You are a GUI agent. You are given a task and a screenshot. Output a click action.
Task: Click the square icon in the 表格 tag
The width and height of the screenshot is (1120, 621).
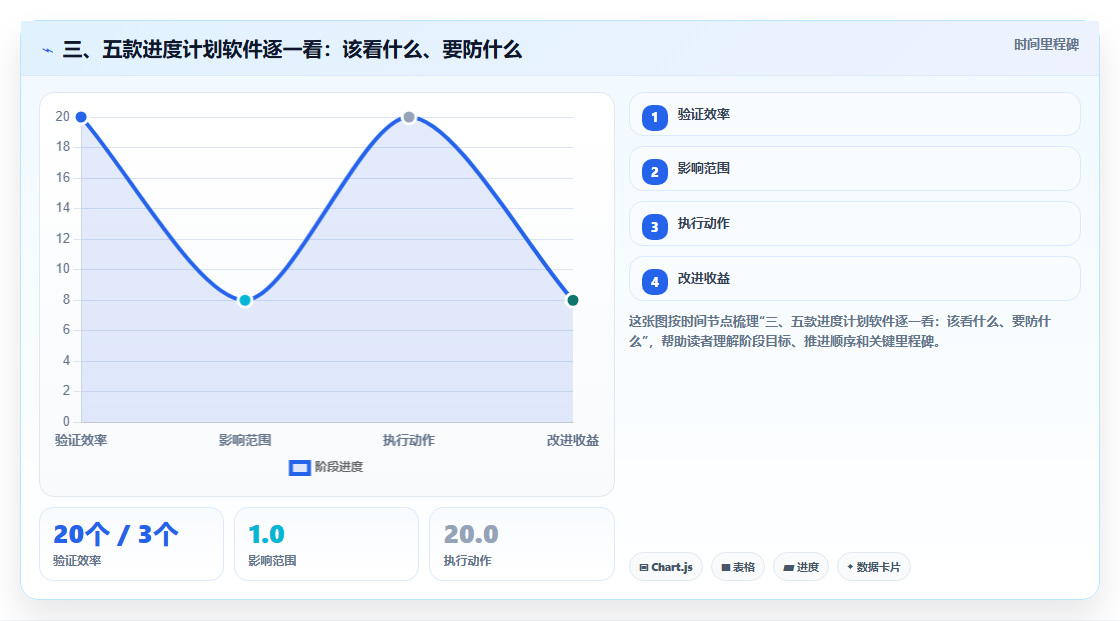[x=726, y=567]
